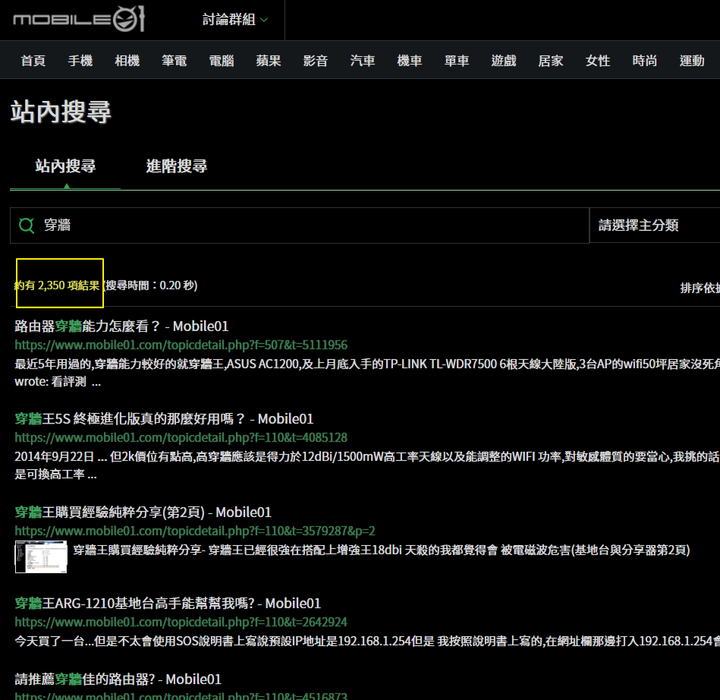
Task: Open the 蘋果 nav section
Action: coord(269,60)
